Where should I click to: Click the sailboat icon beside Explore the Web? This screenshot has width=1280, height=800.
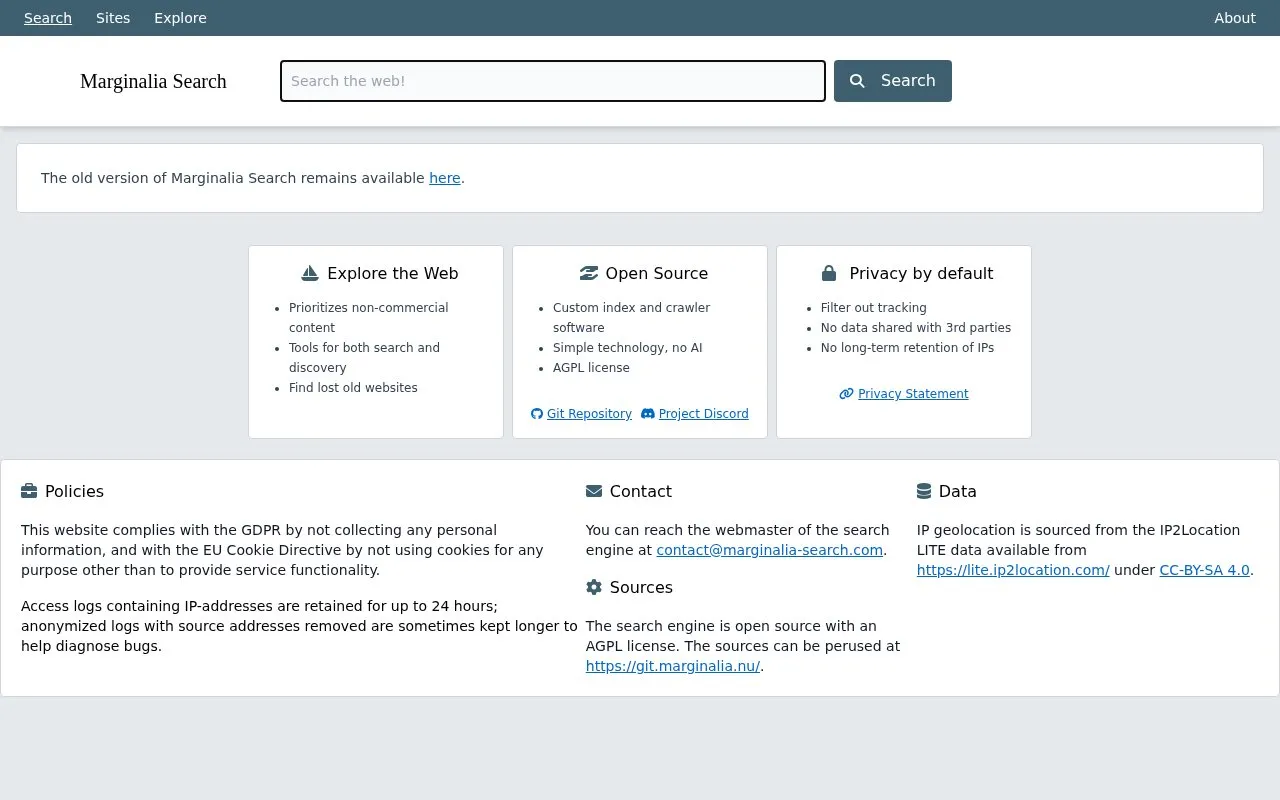point(310,273)
